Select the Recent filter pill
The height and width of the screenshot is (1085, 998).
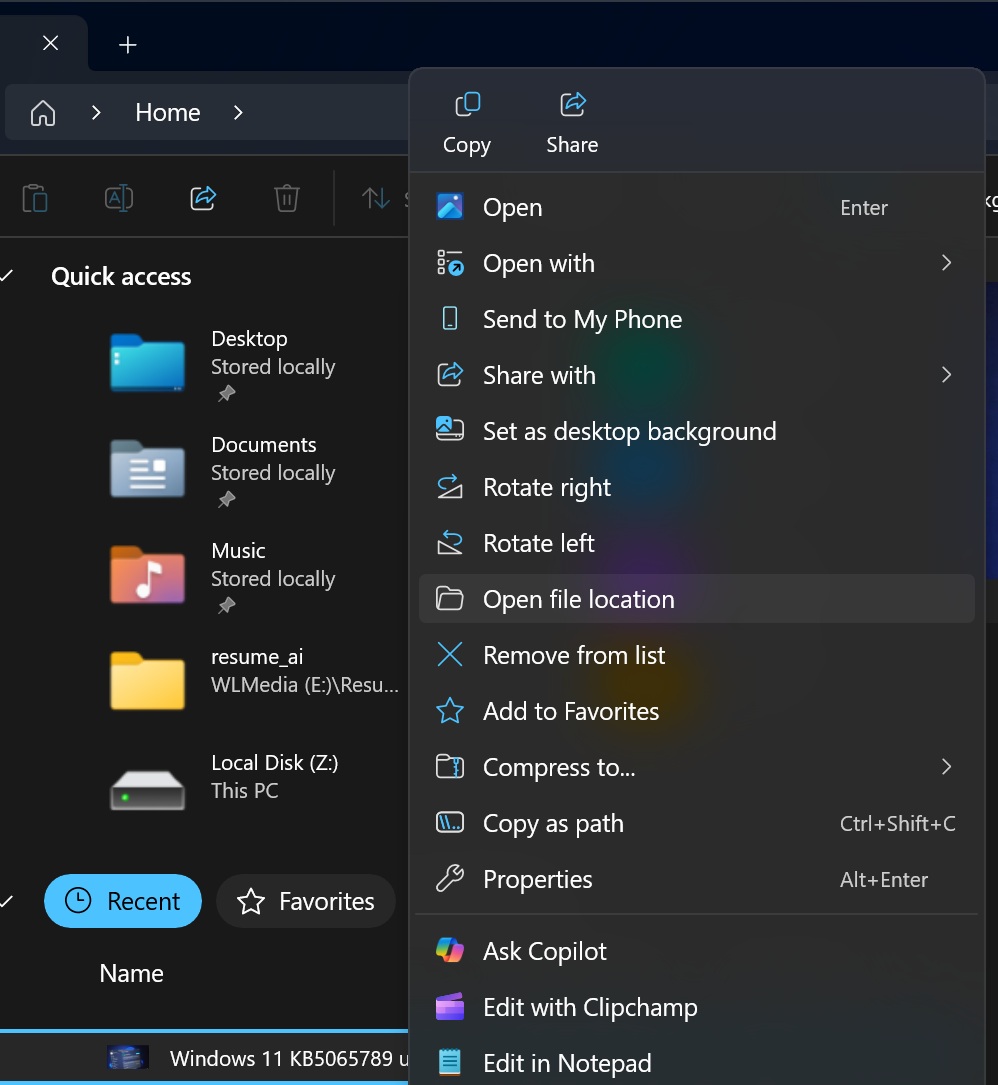(123, 901)
